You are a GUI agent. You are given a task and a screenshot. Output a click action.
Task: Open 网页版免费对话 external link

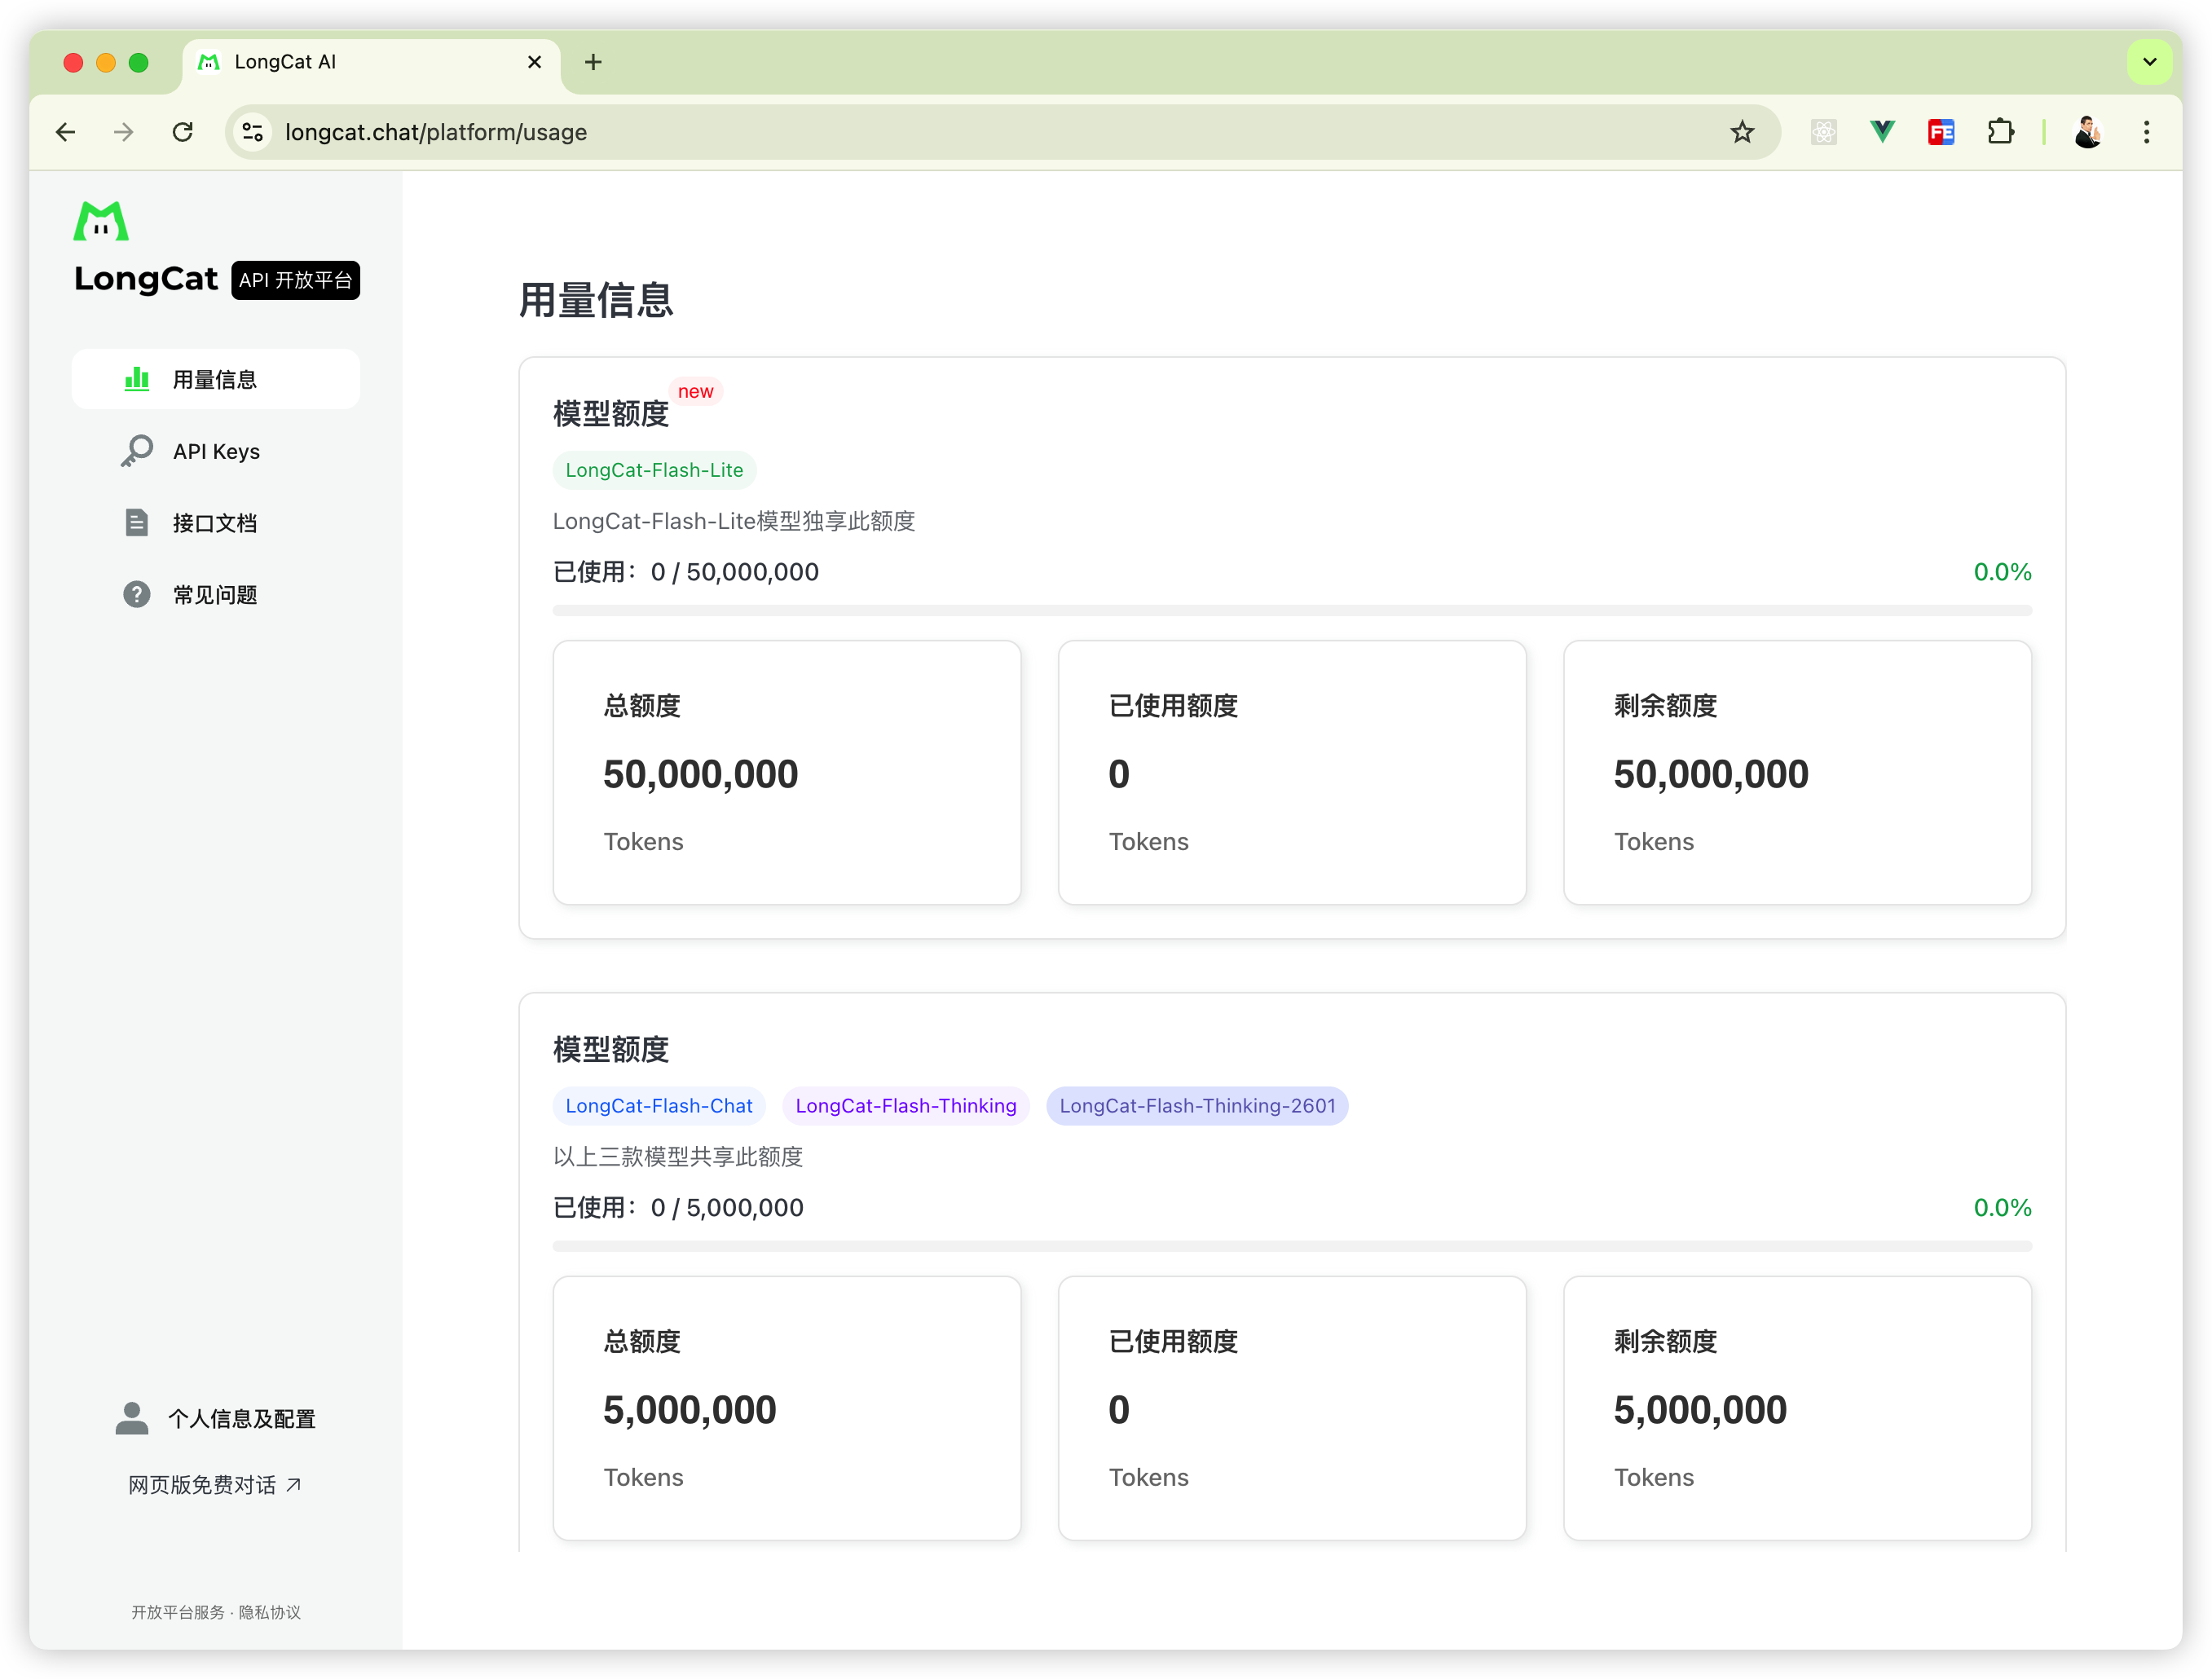pos(215,1485)
